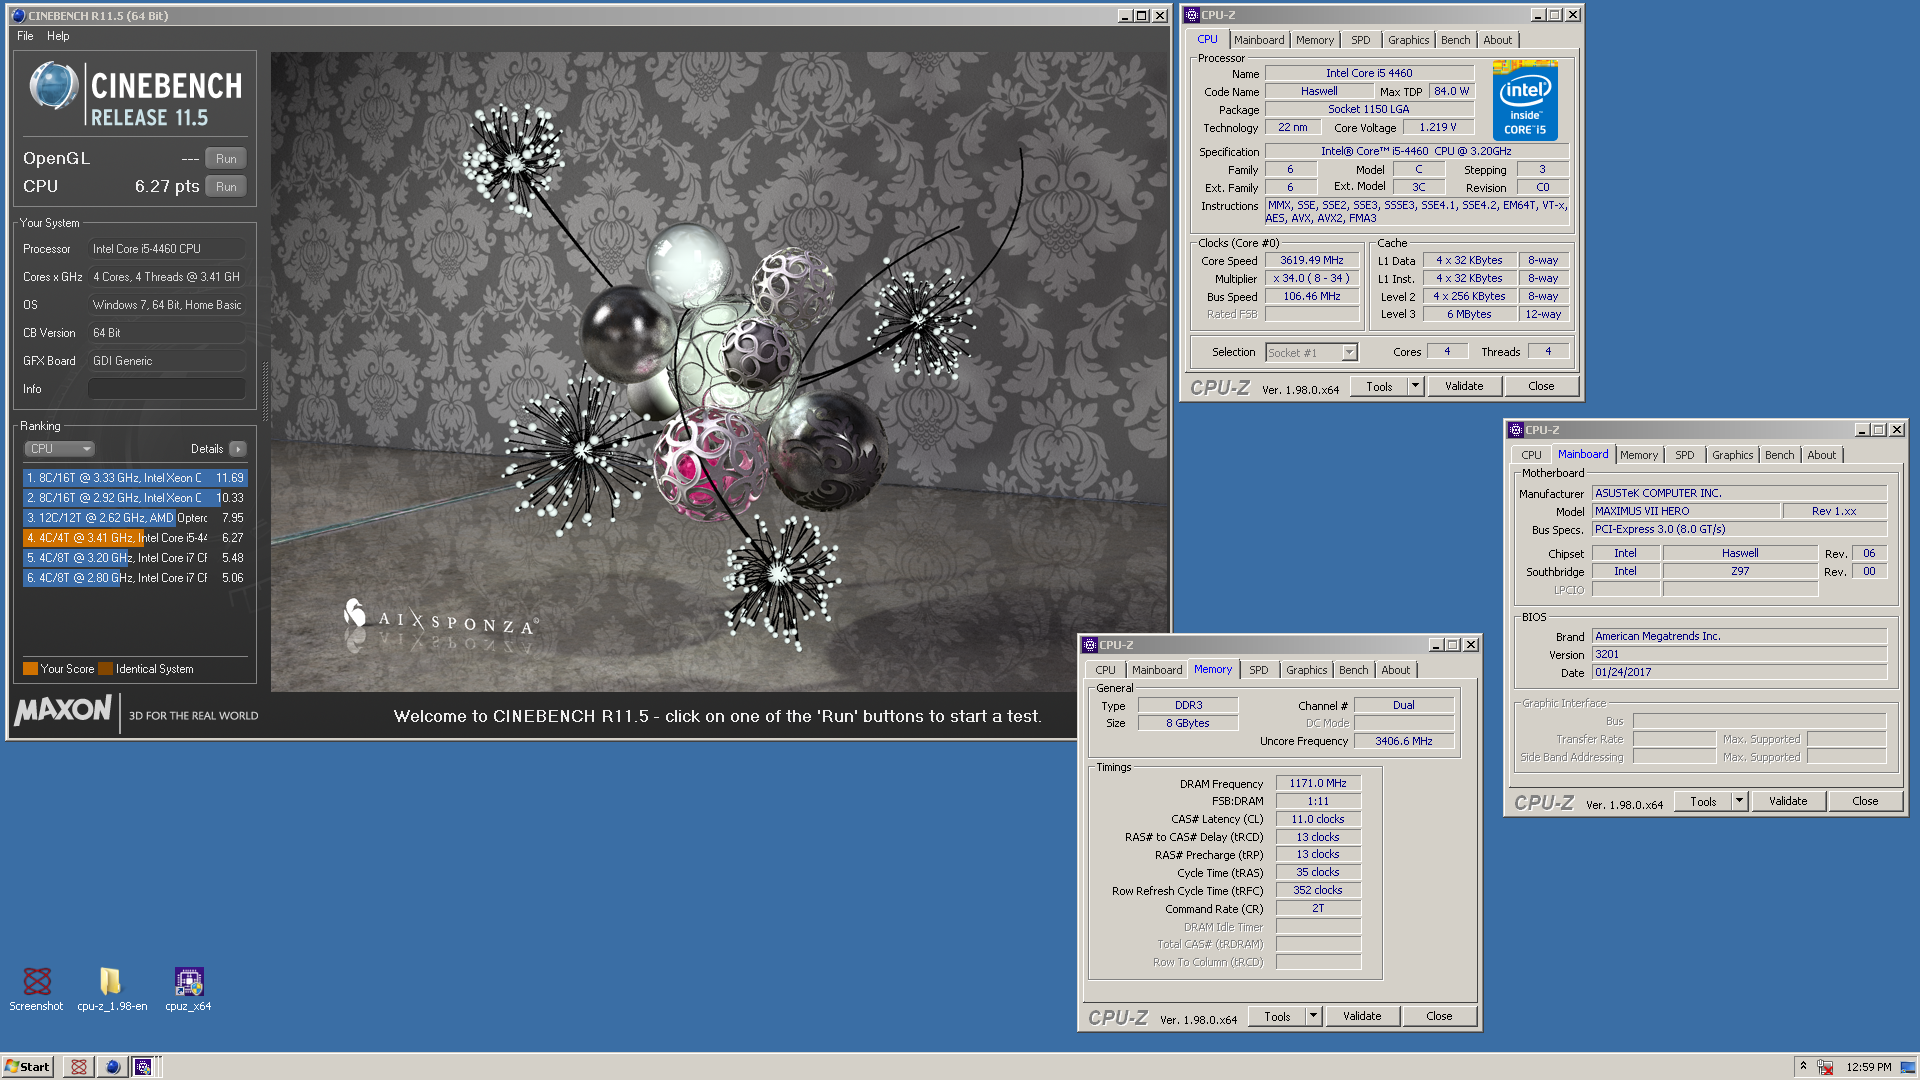The height and width of the screenshot is (1080, 1920).
Task: Click Close in top CPU-Z window
Action: [x=1541, y=387]
